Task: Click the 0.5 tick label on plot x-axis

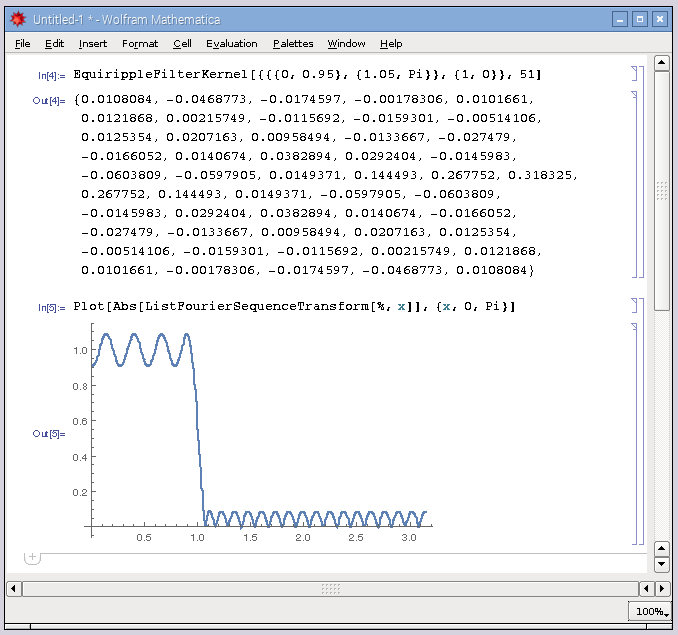Action: tap(144, 538)
